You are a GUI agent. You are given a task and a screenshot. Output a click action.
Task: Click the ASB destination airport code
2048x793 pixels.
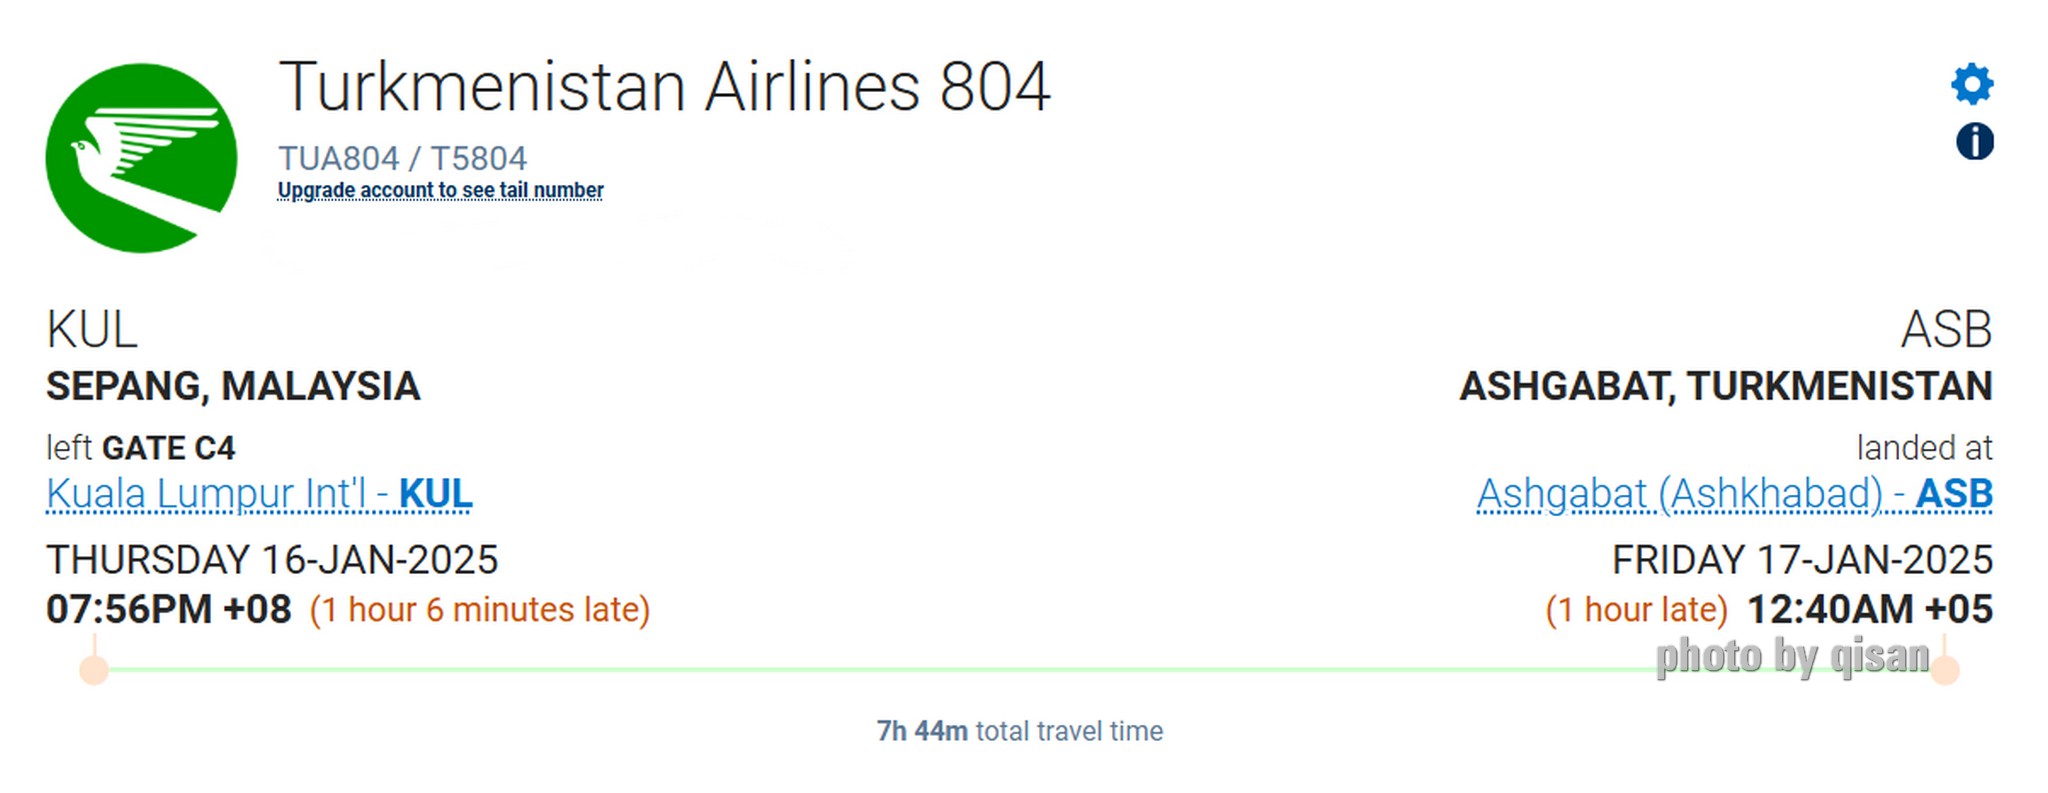[x=1946, y=330]
